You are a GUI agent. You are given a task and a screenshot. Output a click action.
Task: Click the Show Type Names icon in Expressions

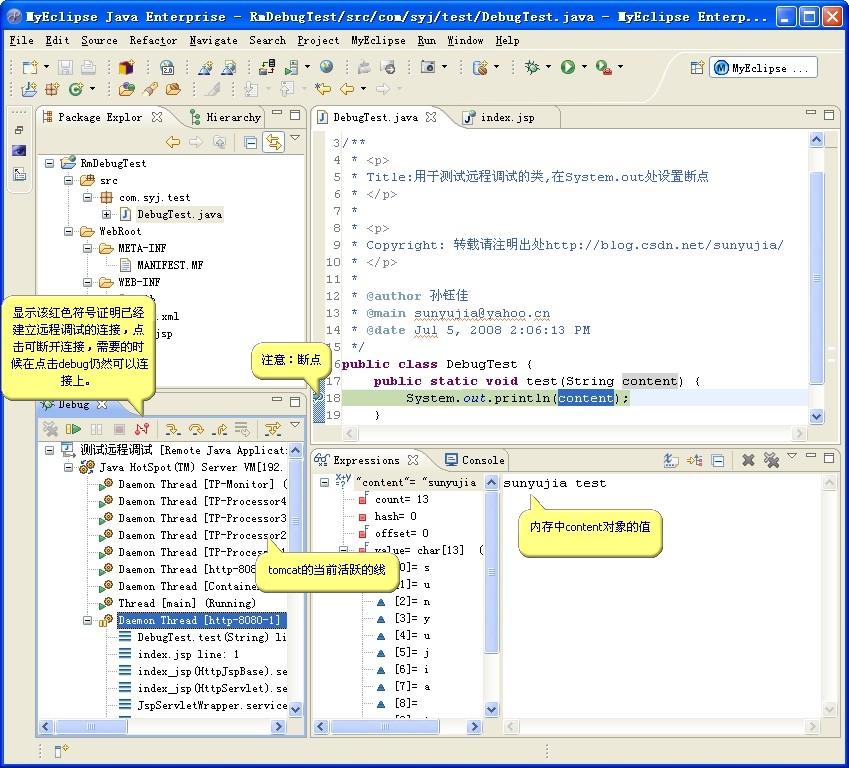click(671, 460)
